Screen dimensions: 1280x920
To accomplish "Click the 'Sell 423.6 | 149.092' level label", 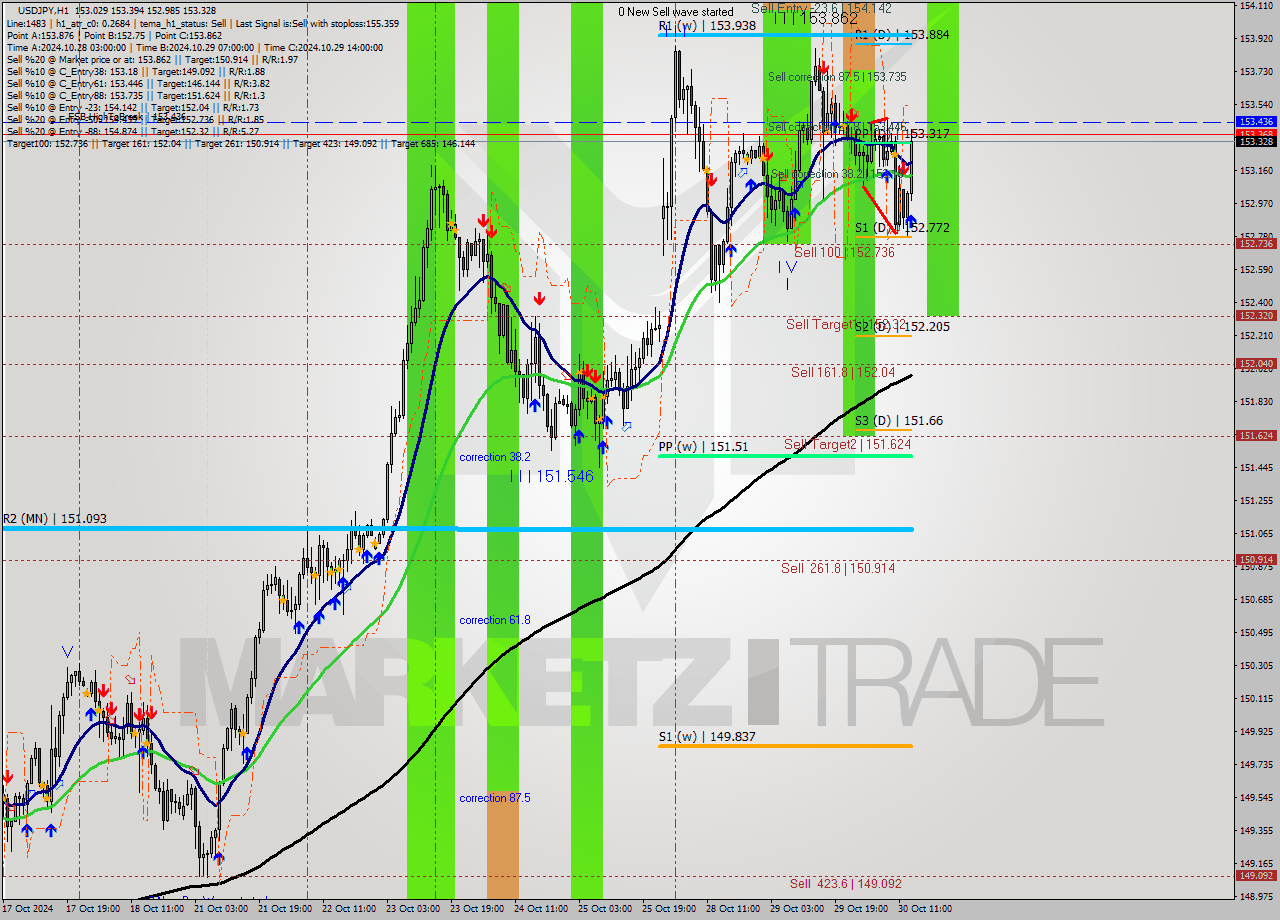I will tap(846, 884).
